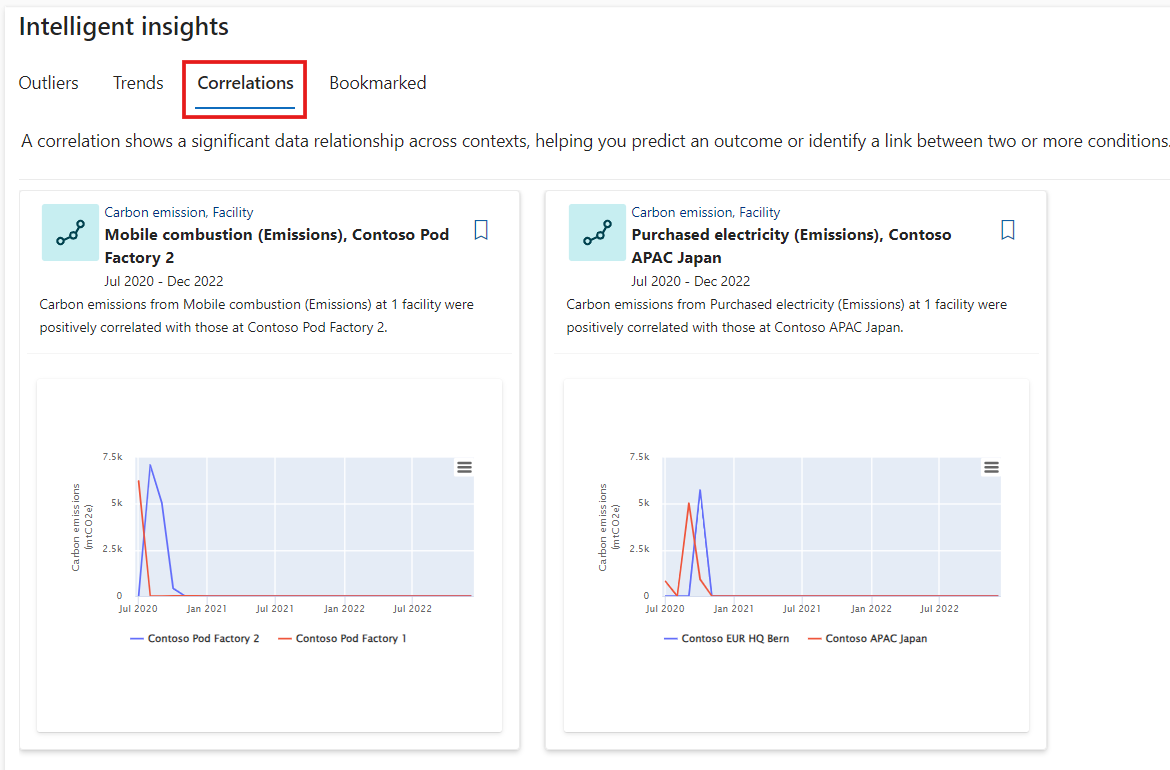Bookmark the Mobile combustion correlation card
Screen dimensions: 1170x770
(x=481, y=230)
